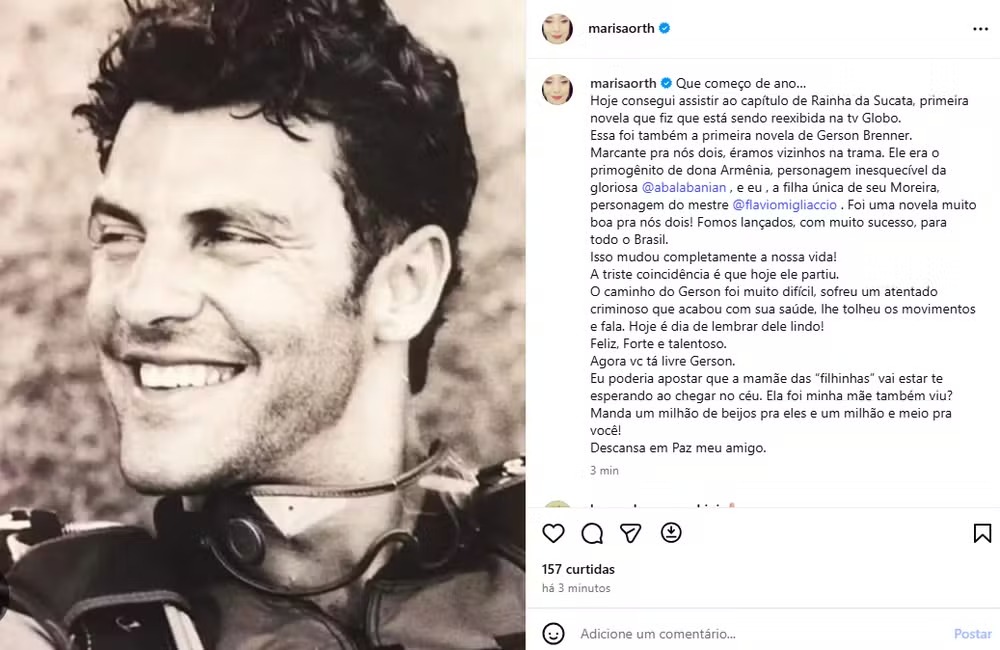Image resolution: width=1000 pixels, height=650 pixels.
Task: Open marisaorth profile picture in header
Action: coord(557,29)
